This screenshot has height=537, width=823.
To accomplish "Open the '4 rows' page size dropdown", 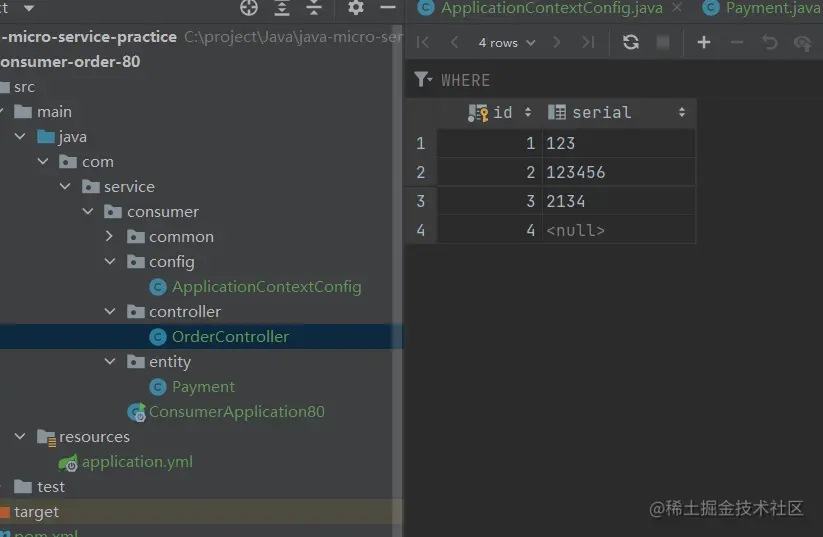I will pyautogui.click(x=507, y=43).
